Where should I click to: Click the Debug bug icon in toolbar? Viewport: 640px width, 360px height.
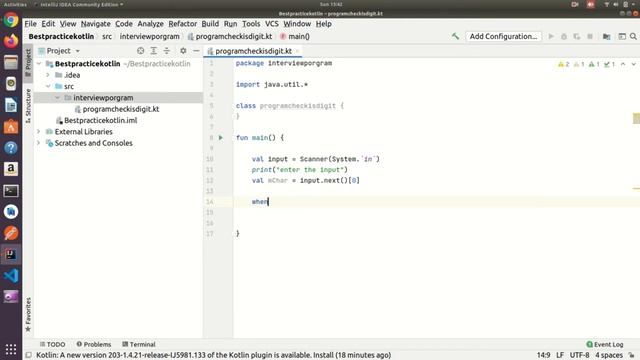point(564,36)
